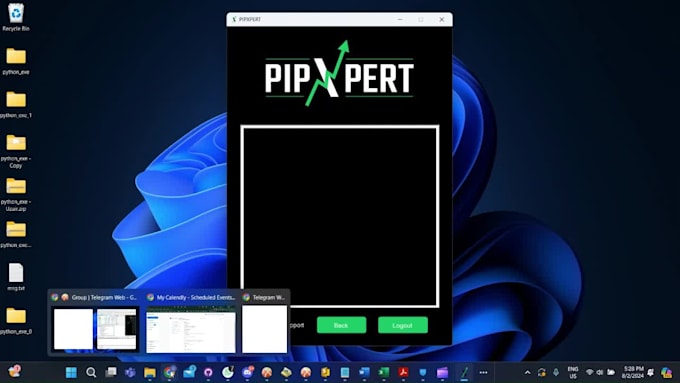Open File Explorer from the taskbar
The image size is (680, 383).
click(x=150, y=372)
